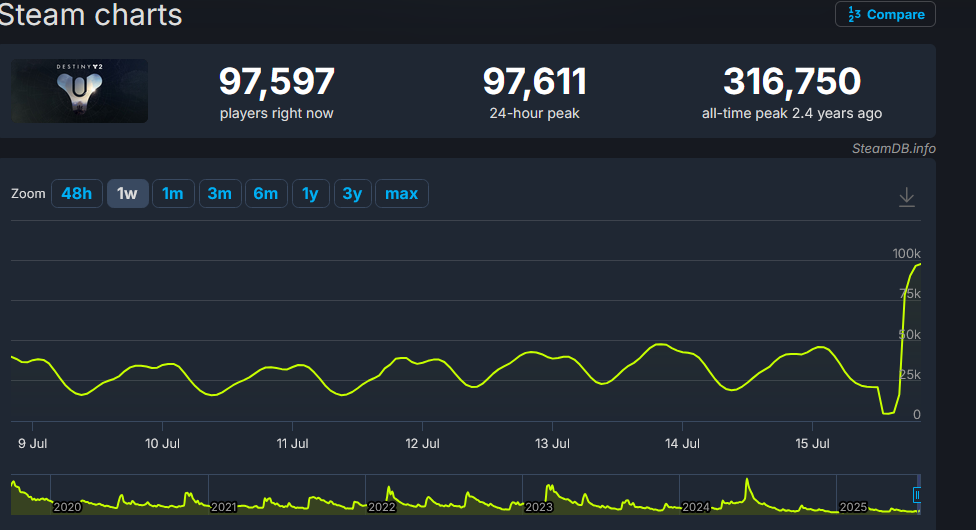
Task: Open the chart download menu icon
Action: [907, 197]
